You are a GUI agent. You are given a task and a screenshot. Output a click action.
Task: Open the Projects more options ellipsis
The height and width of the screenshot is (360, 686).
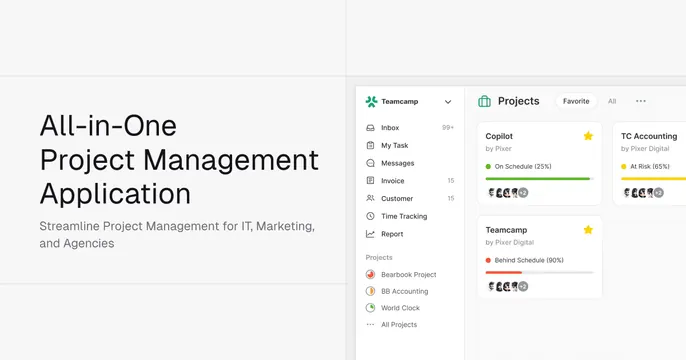click(x=640, y=101)
